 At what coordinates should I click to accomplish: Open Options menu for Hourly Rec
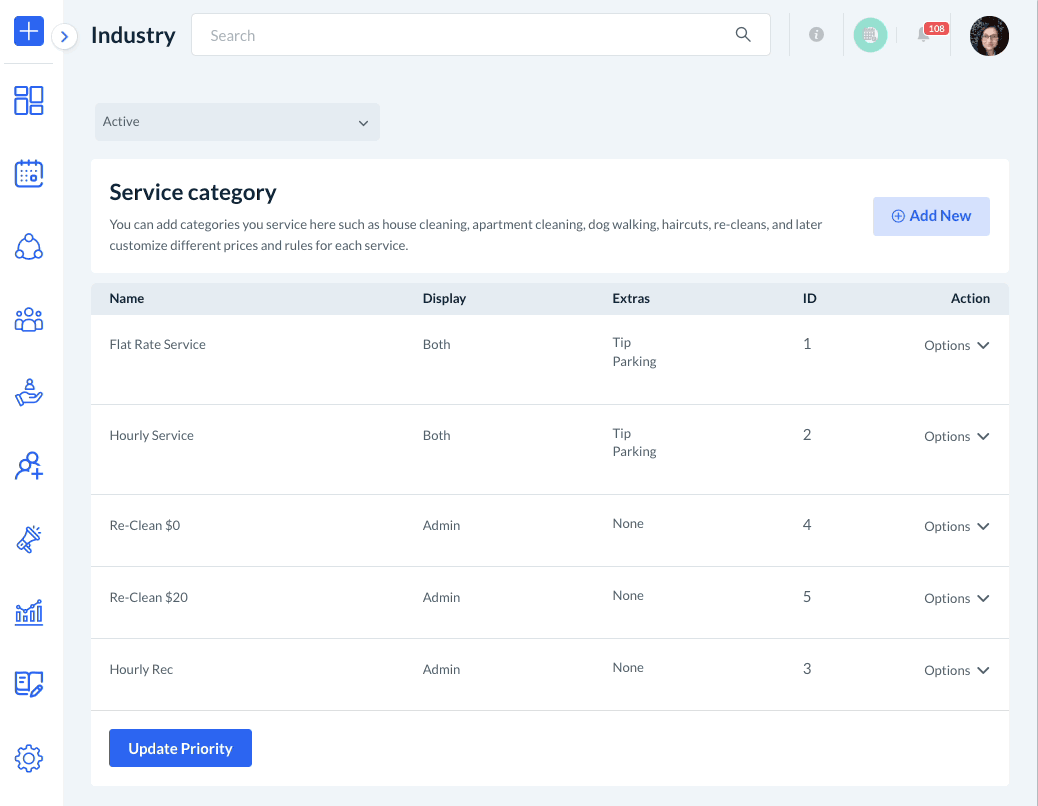(956, 670)
